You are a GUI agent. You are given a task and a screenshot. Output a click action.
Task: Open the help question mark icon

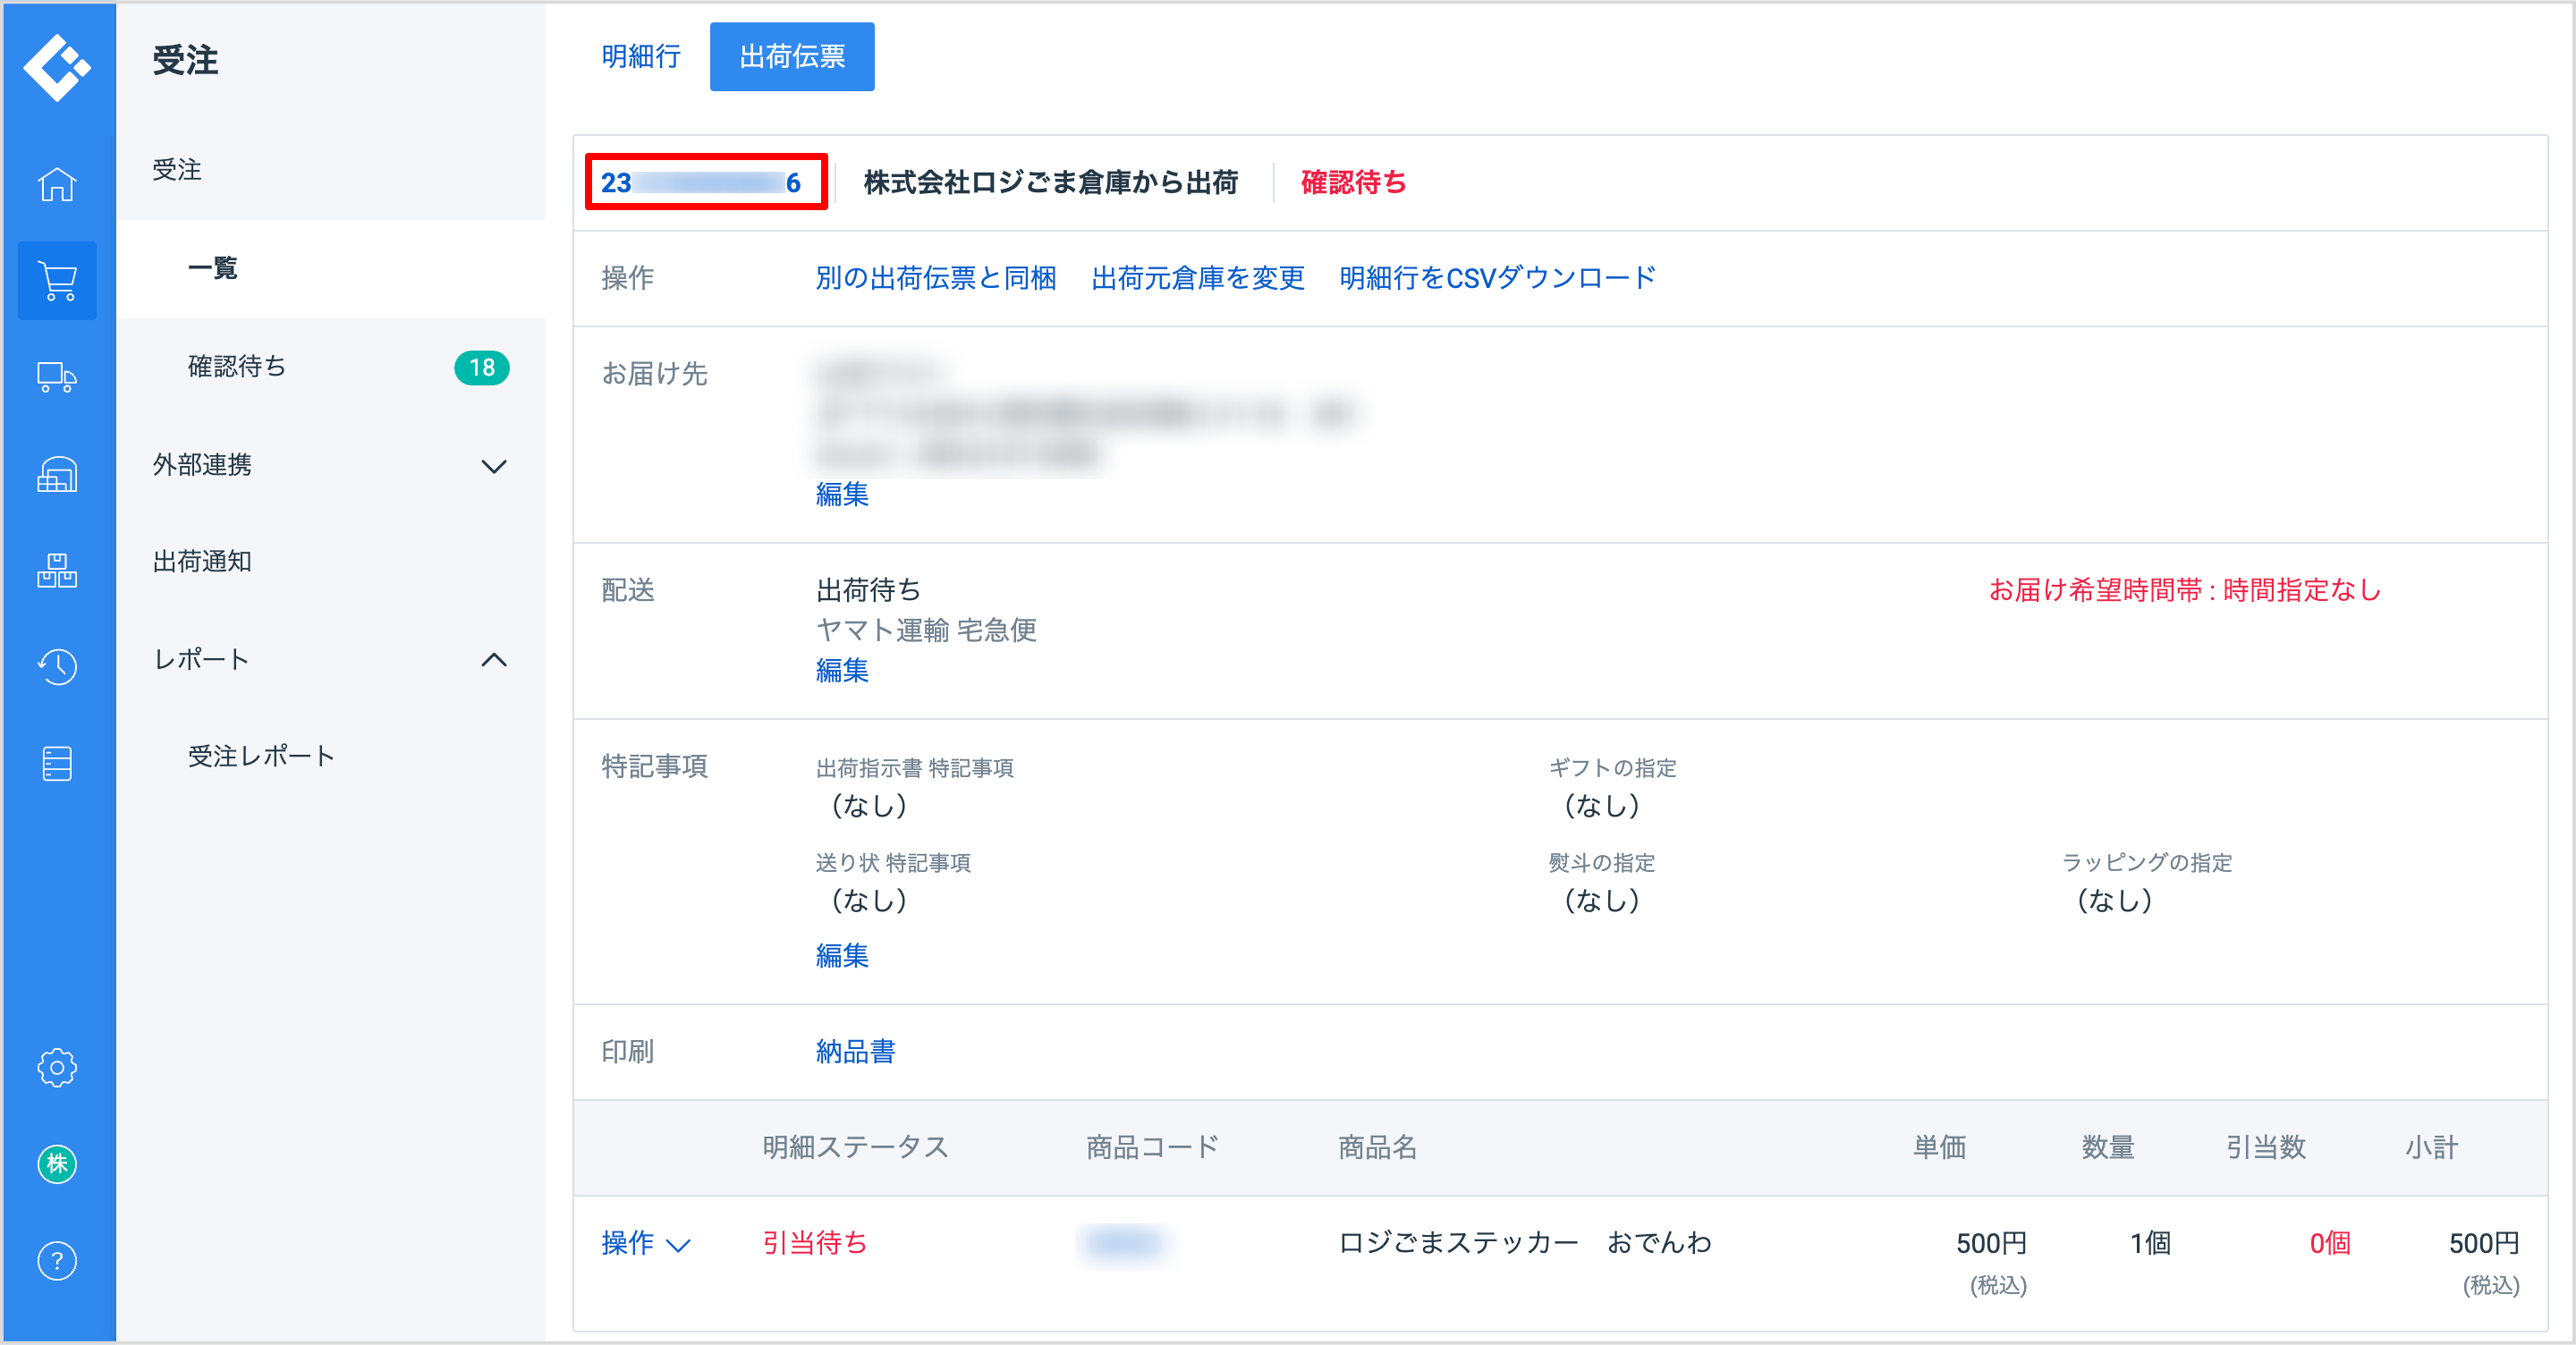coord(57,1261)
